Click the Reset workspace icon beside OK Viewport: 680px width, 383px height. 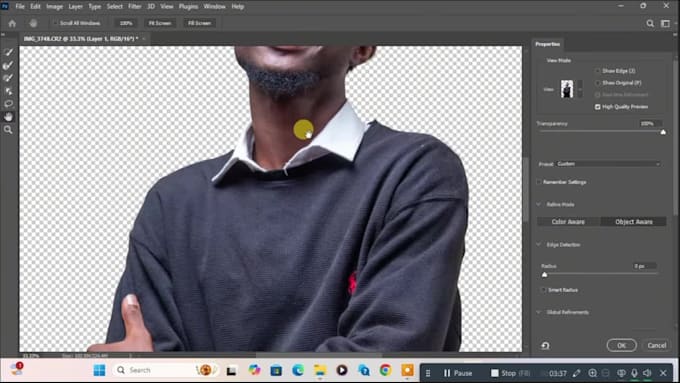tap(545, 346)
